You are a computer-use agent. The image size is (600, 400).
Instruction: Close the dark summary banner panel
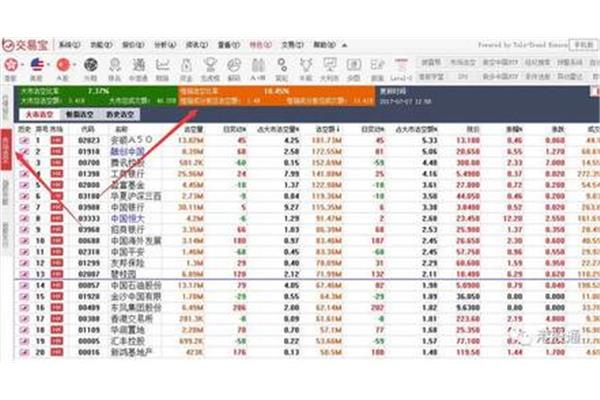(595, 91)
